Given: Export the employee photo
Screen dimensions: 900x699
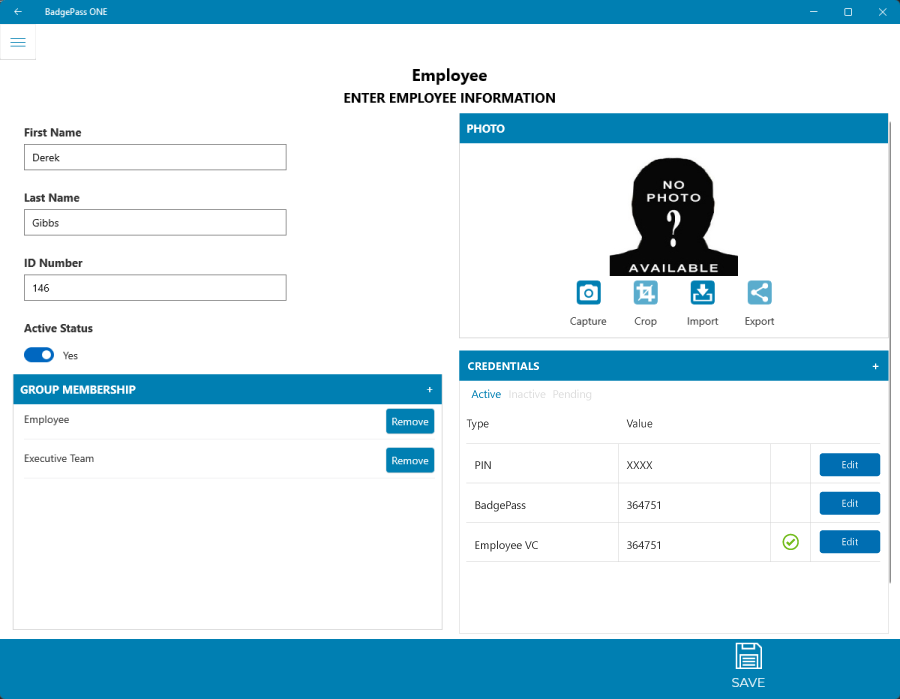Looking at the screenshot, I should coord(759,293).
